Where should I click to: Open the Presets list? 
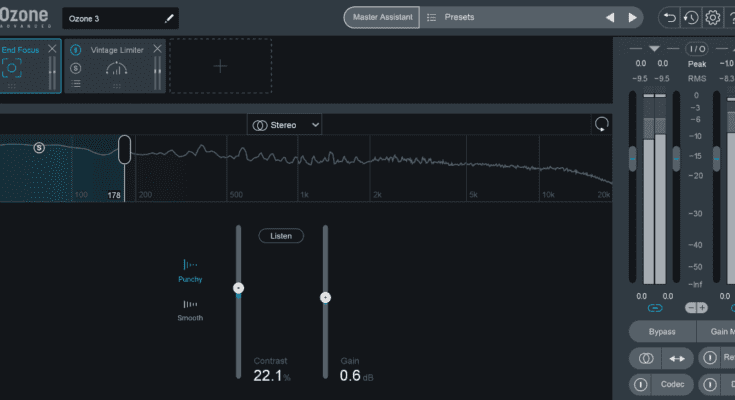coord(460,18)
